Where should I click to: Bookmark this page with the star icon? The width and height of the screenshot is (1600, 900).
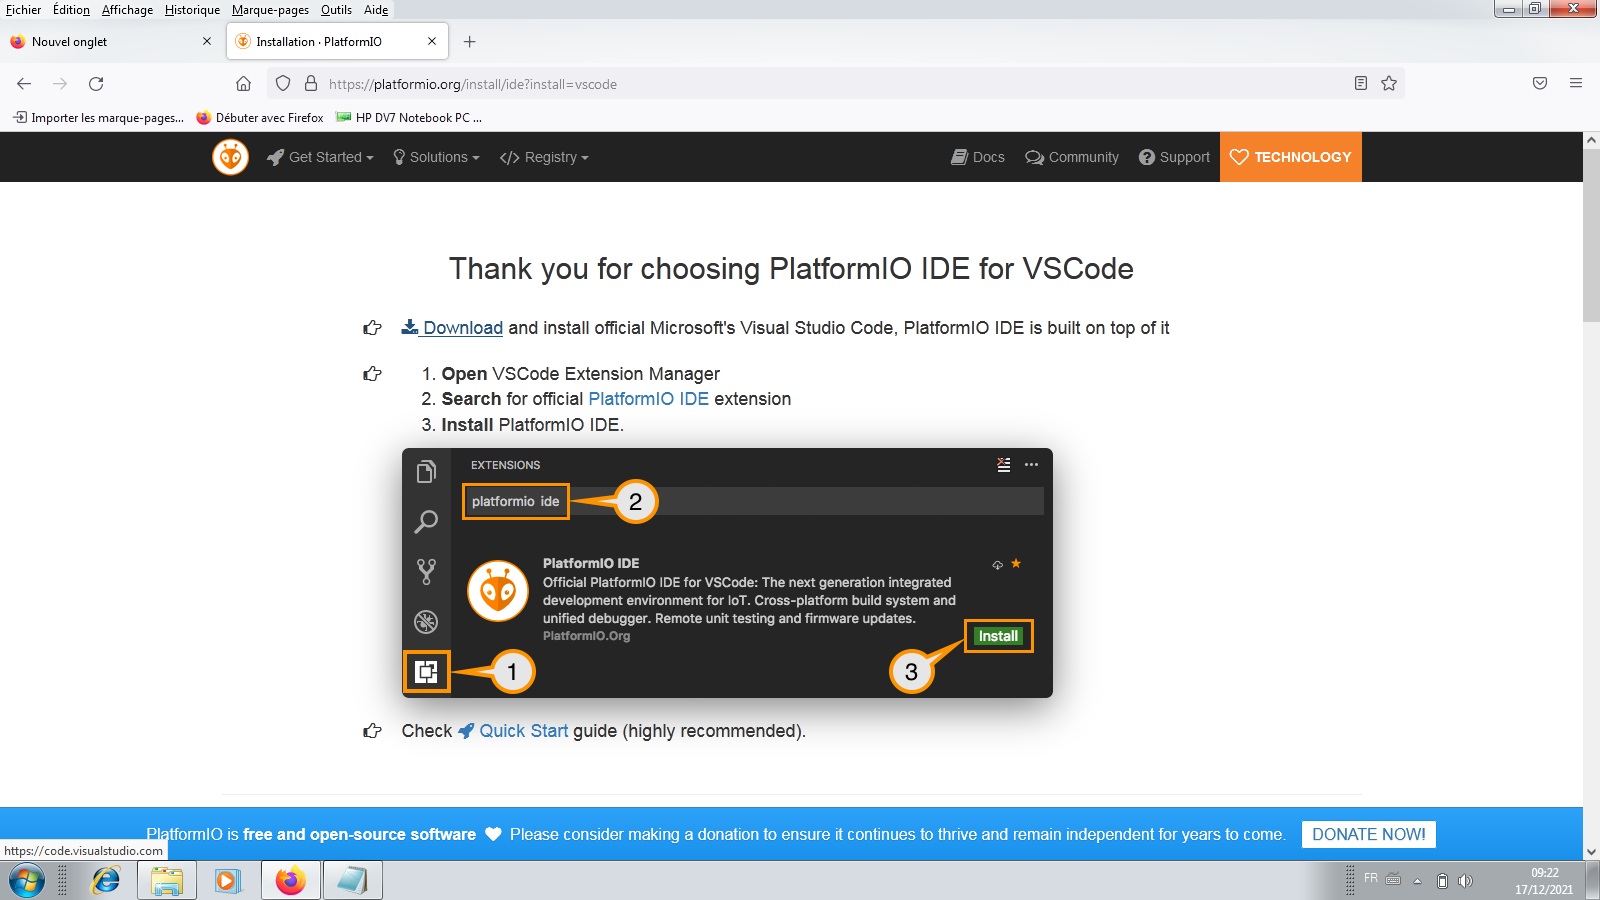(1389, 84)
